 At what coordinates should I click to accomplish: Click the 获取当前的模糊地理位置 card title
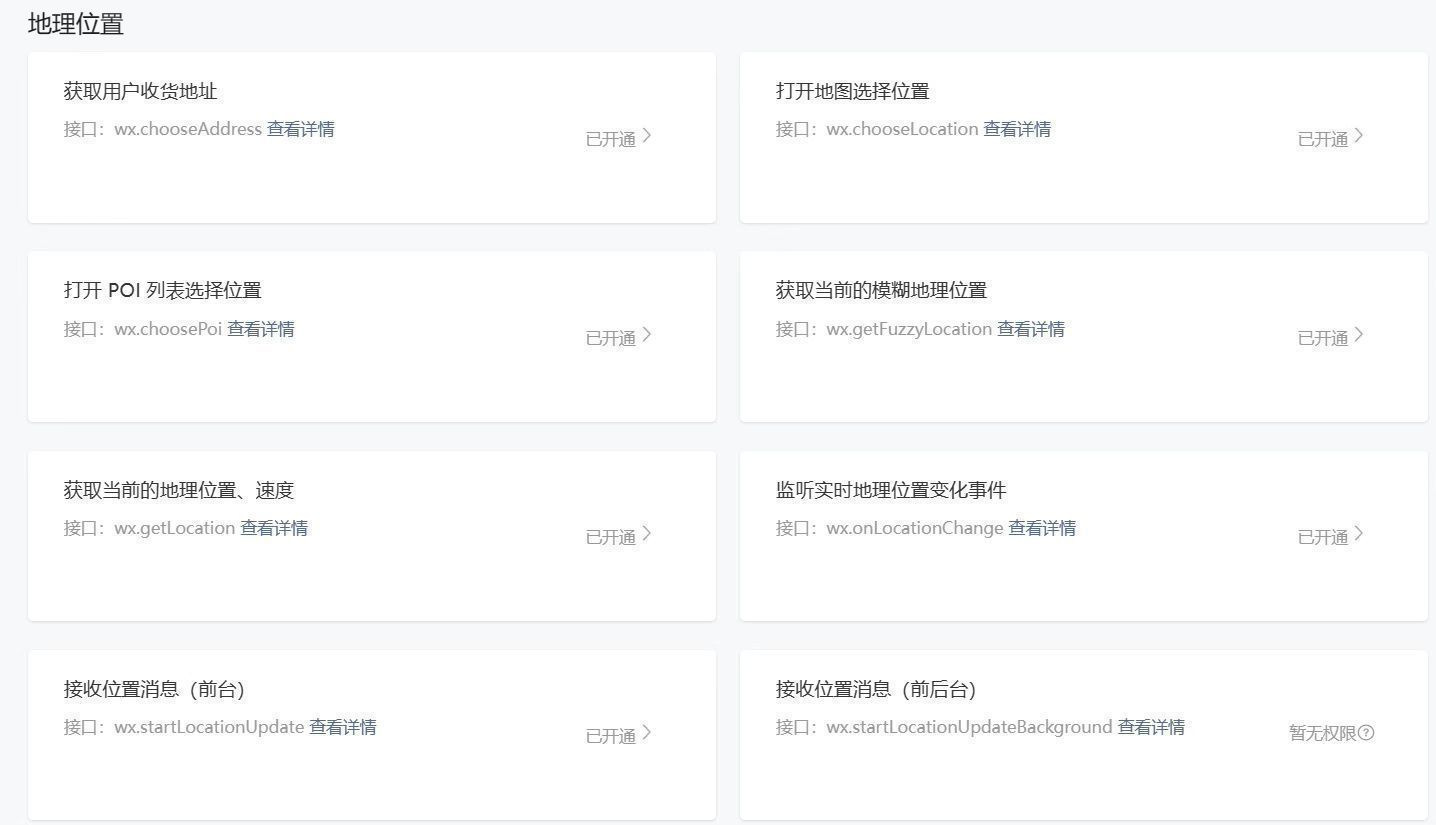click(881, 291)
